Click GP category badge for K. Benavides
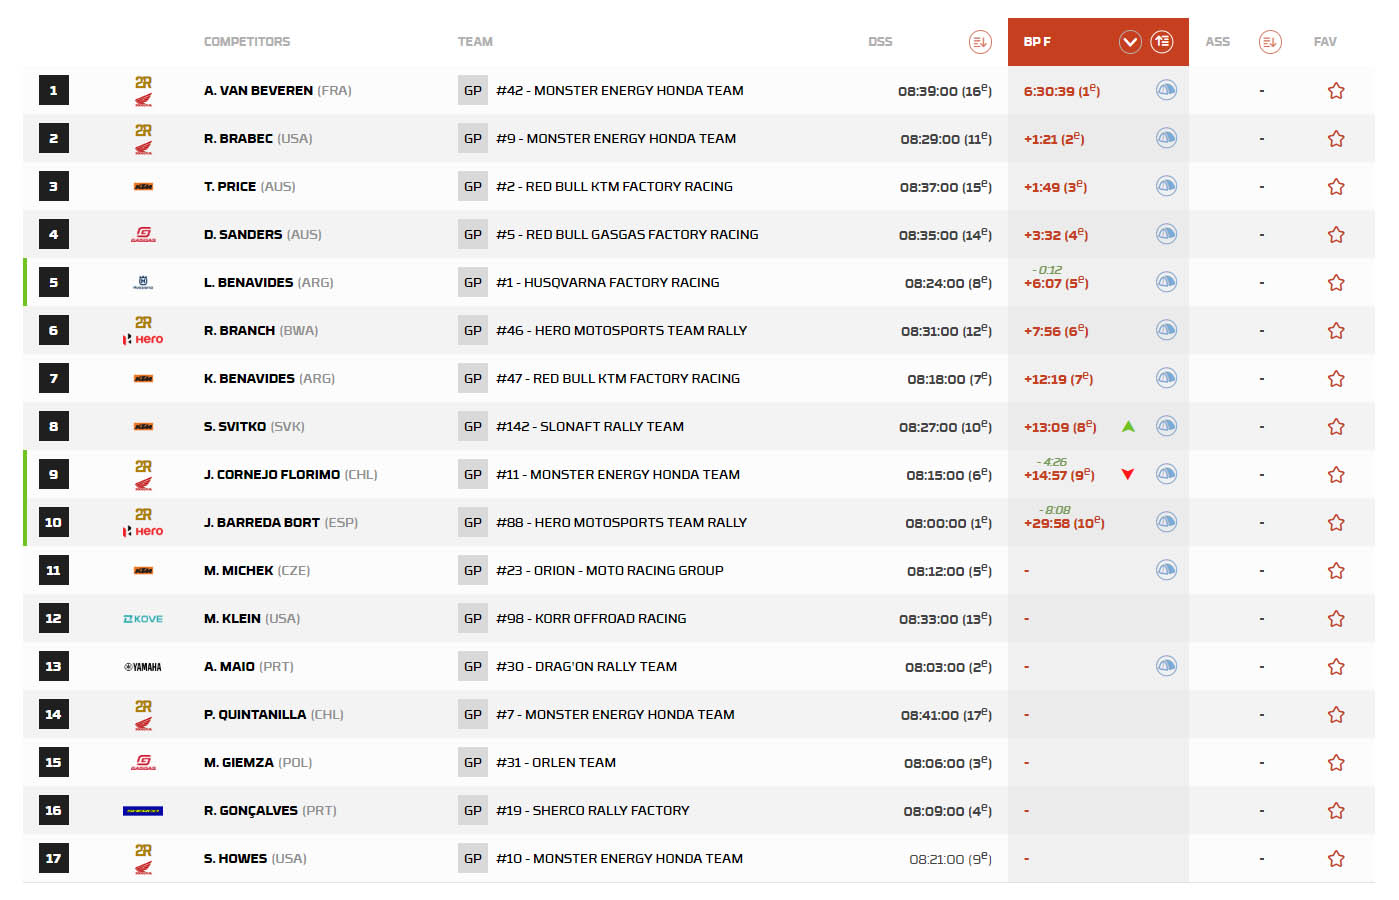 pyautogui.click(x=473, y=379)
